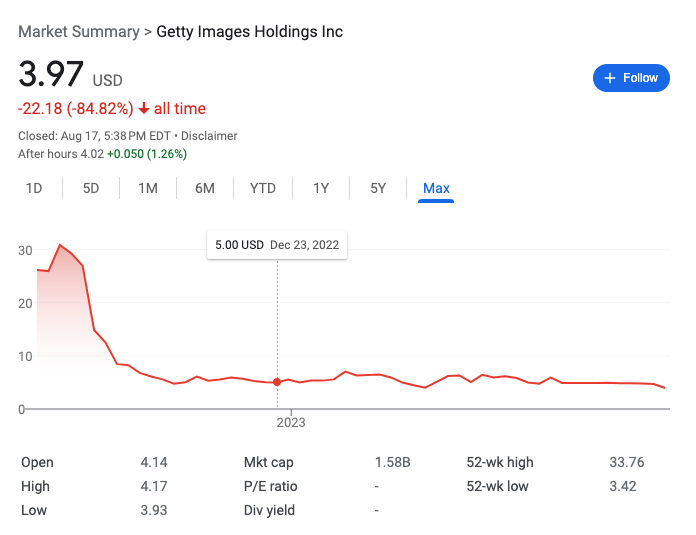696x535 pixels.
Task: Click the Follow button
Action: click(631, 78)
